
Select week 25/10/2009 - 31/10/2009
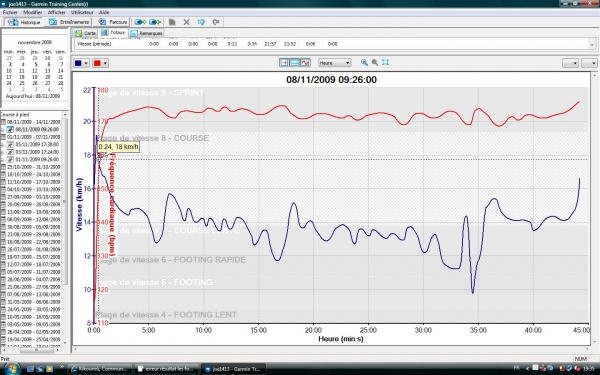click(34, 167)
